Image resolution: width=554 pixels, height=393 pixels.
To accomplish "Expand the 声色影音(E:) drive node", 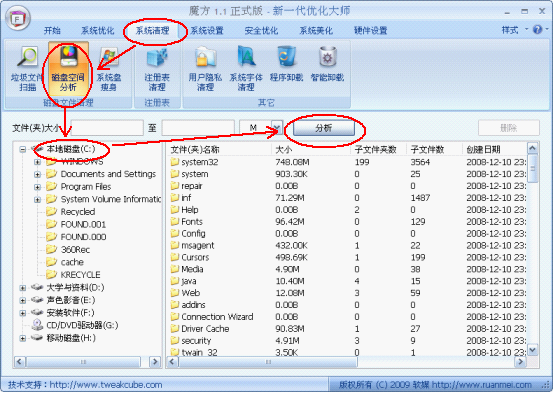I will click(23, 300).
